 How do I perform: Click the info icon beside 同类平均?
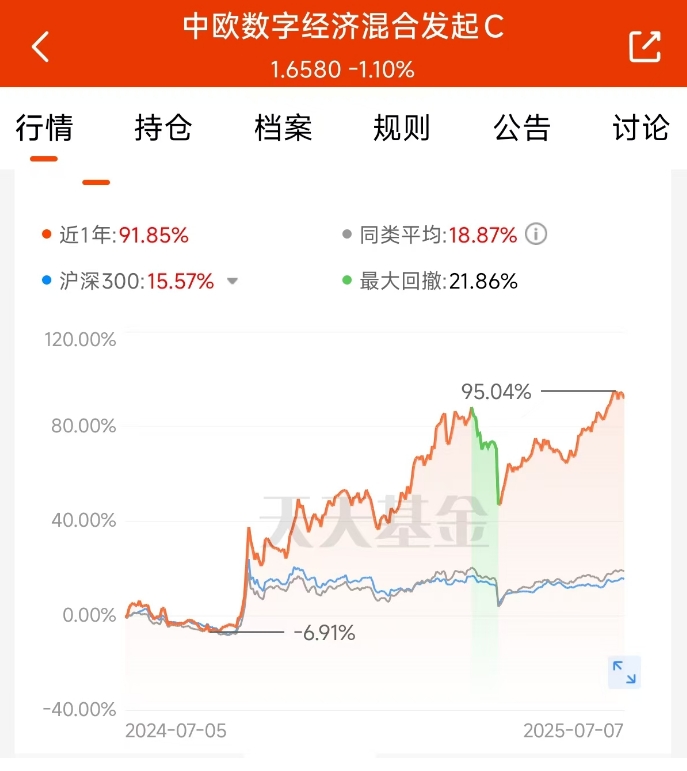[536, 234]
